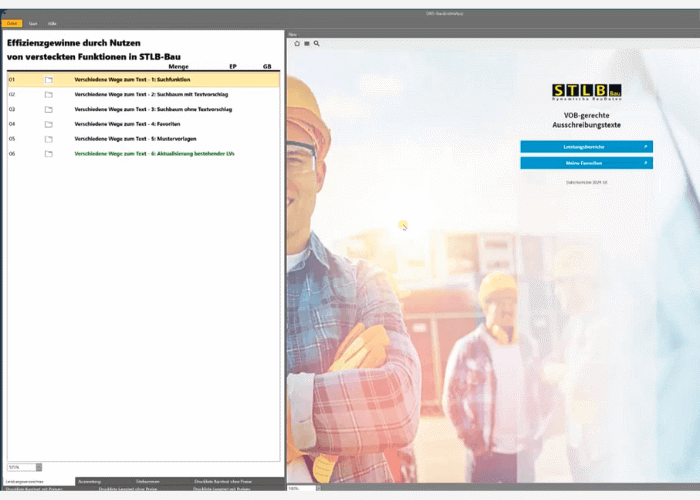This screenshot has height=500, width=700.
Task: Click folder icon of row 03
Action: click(x=48, y=109)
